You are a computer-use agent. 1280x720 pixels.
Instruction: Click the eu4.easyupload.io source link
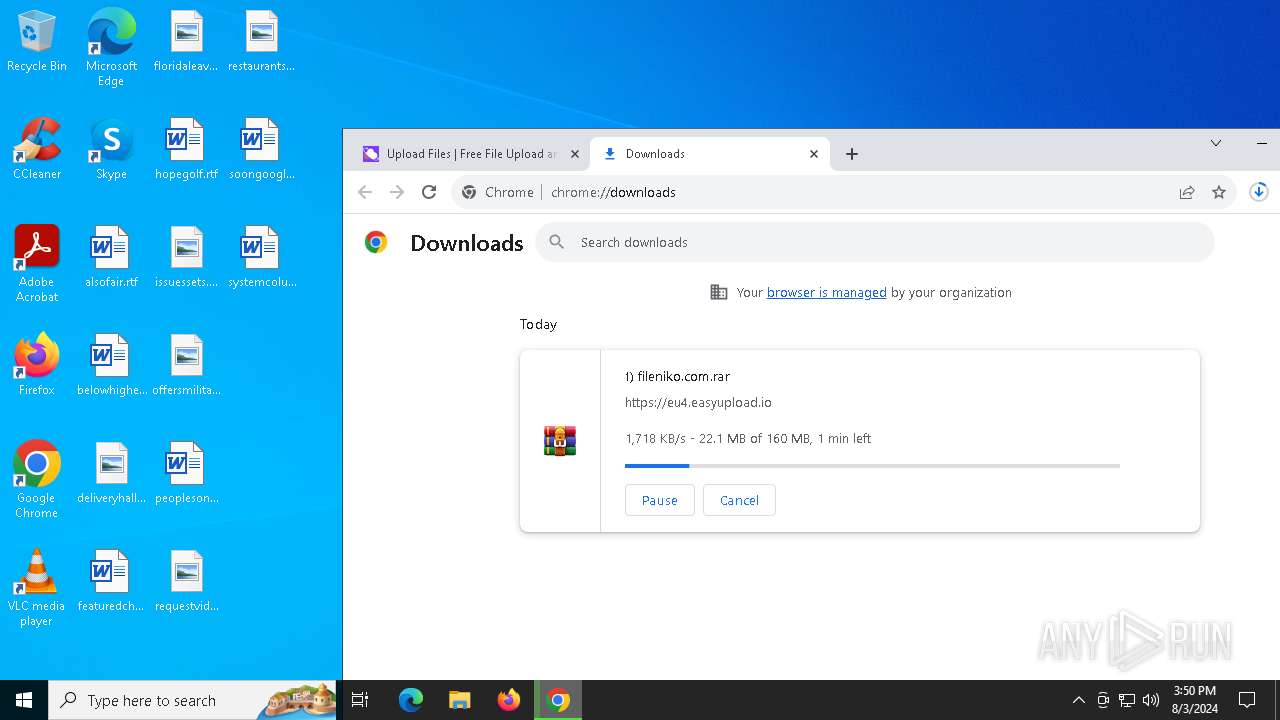tap(698, 402)
